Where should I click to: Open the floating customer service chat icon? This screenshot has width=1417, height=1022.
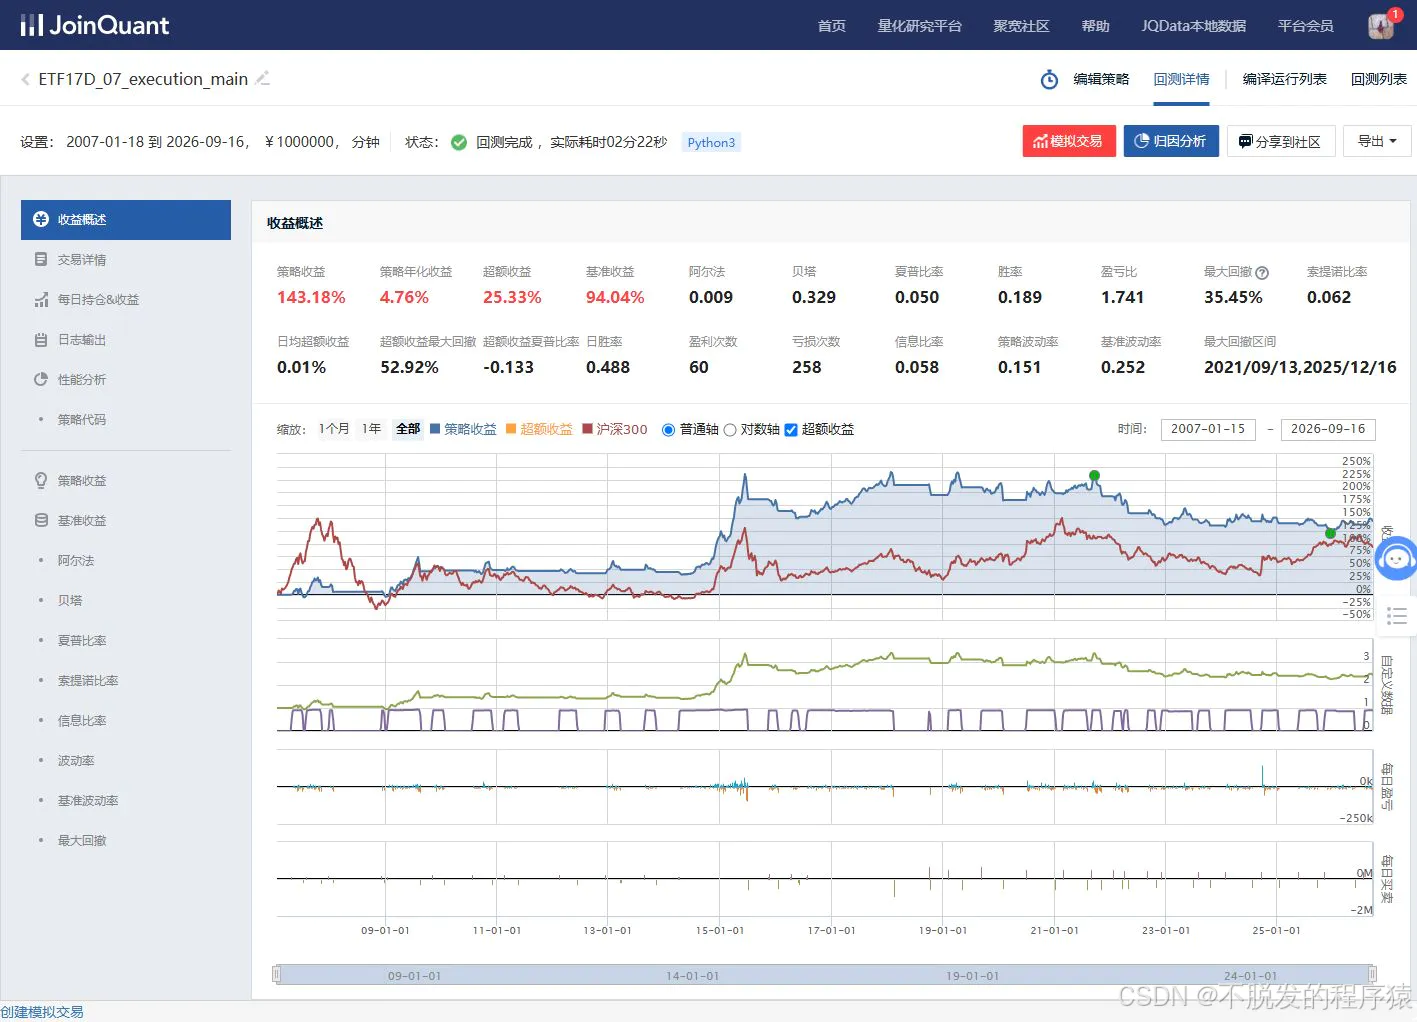[1397, 558]
